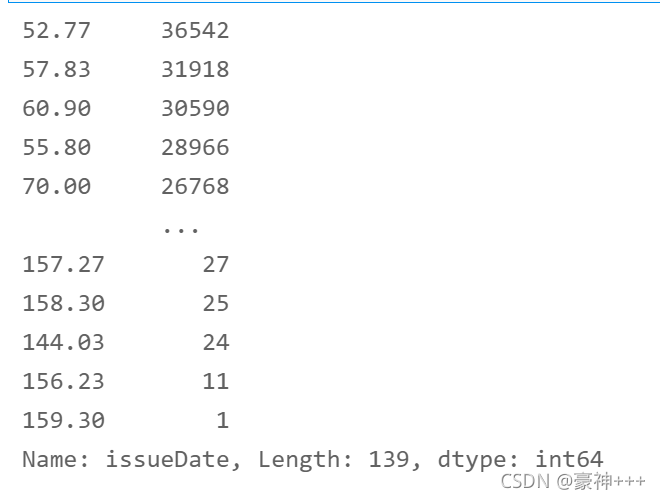This screenshot has height=499, width=660.
Task: Click the ellipsis truncation marker
Action: [181, 230]
